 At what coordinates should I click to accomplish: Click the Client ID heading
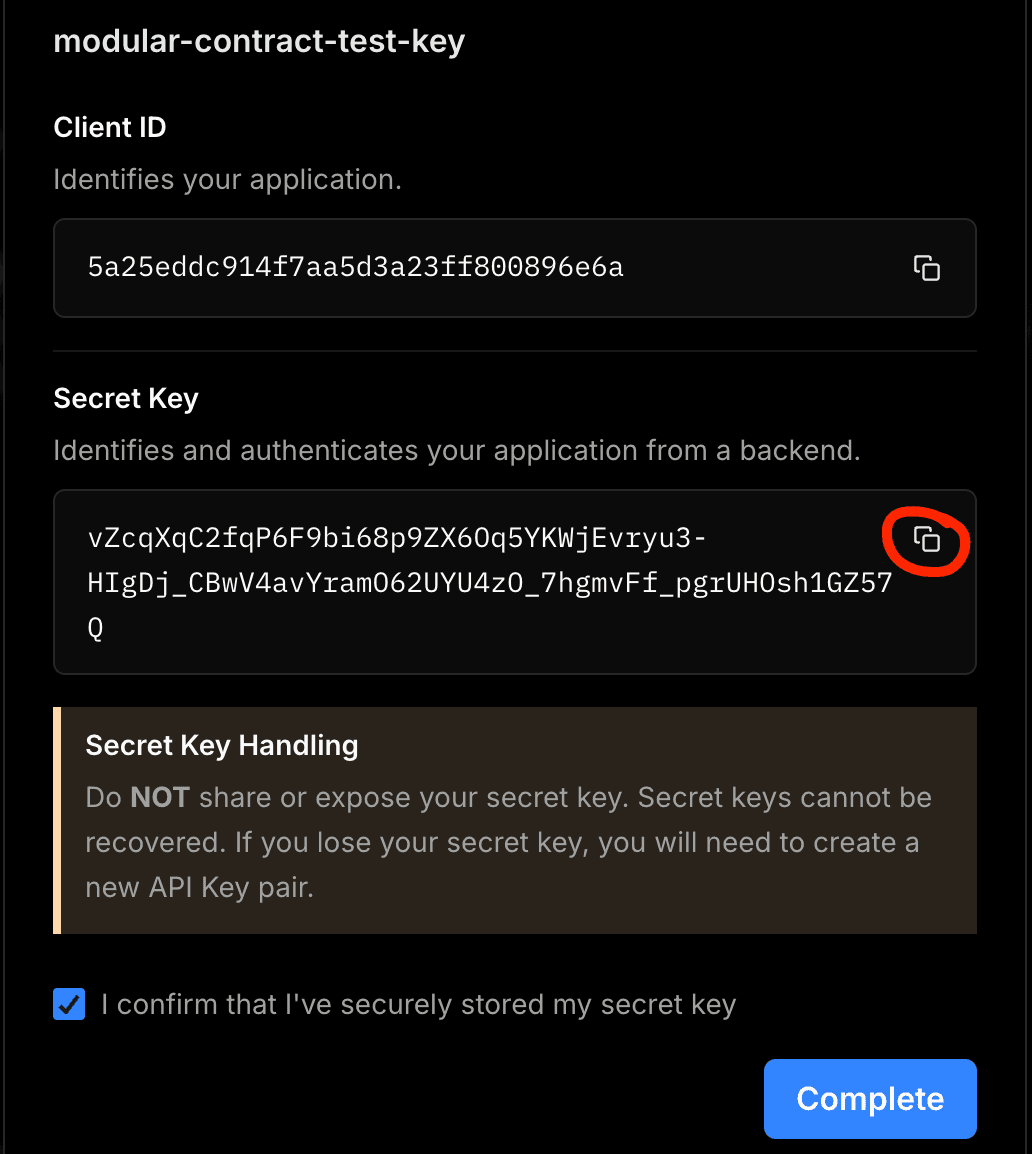110,127
